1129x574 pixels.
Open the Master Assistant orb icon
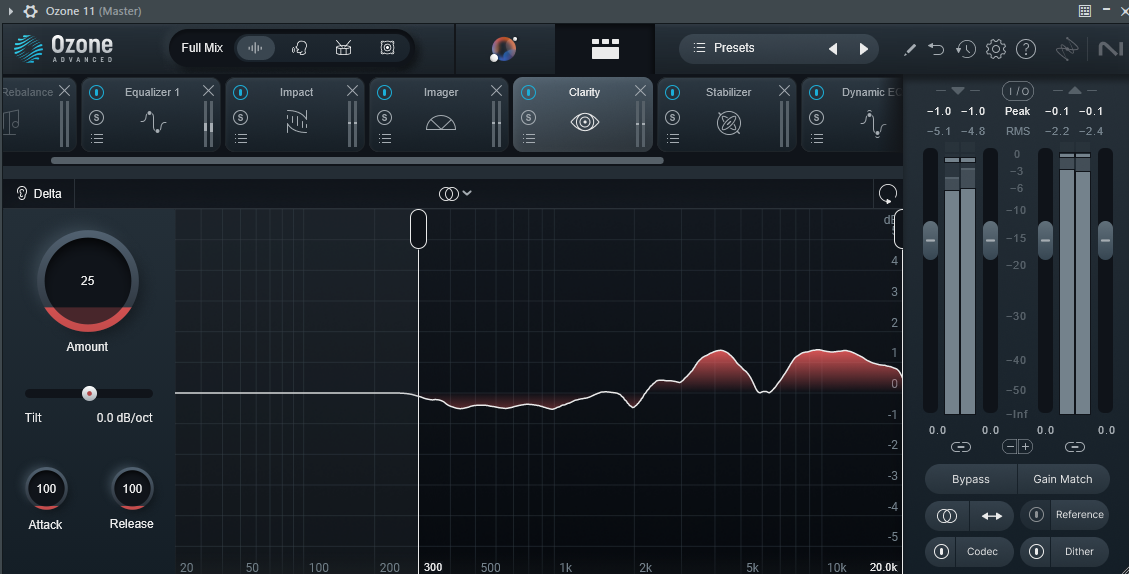tap(503, 48)
